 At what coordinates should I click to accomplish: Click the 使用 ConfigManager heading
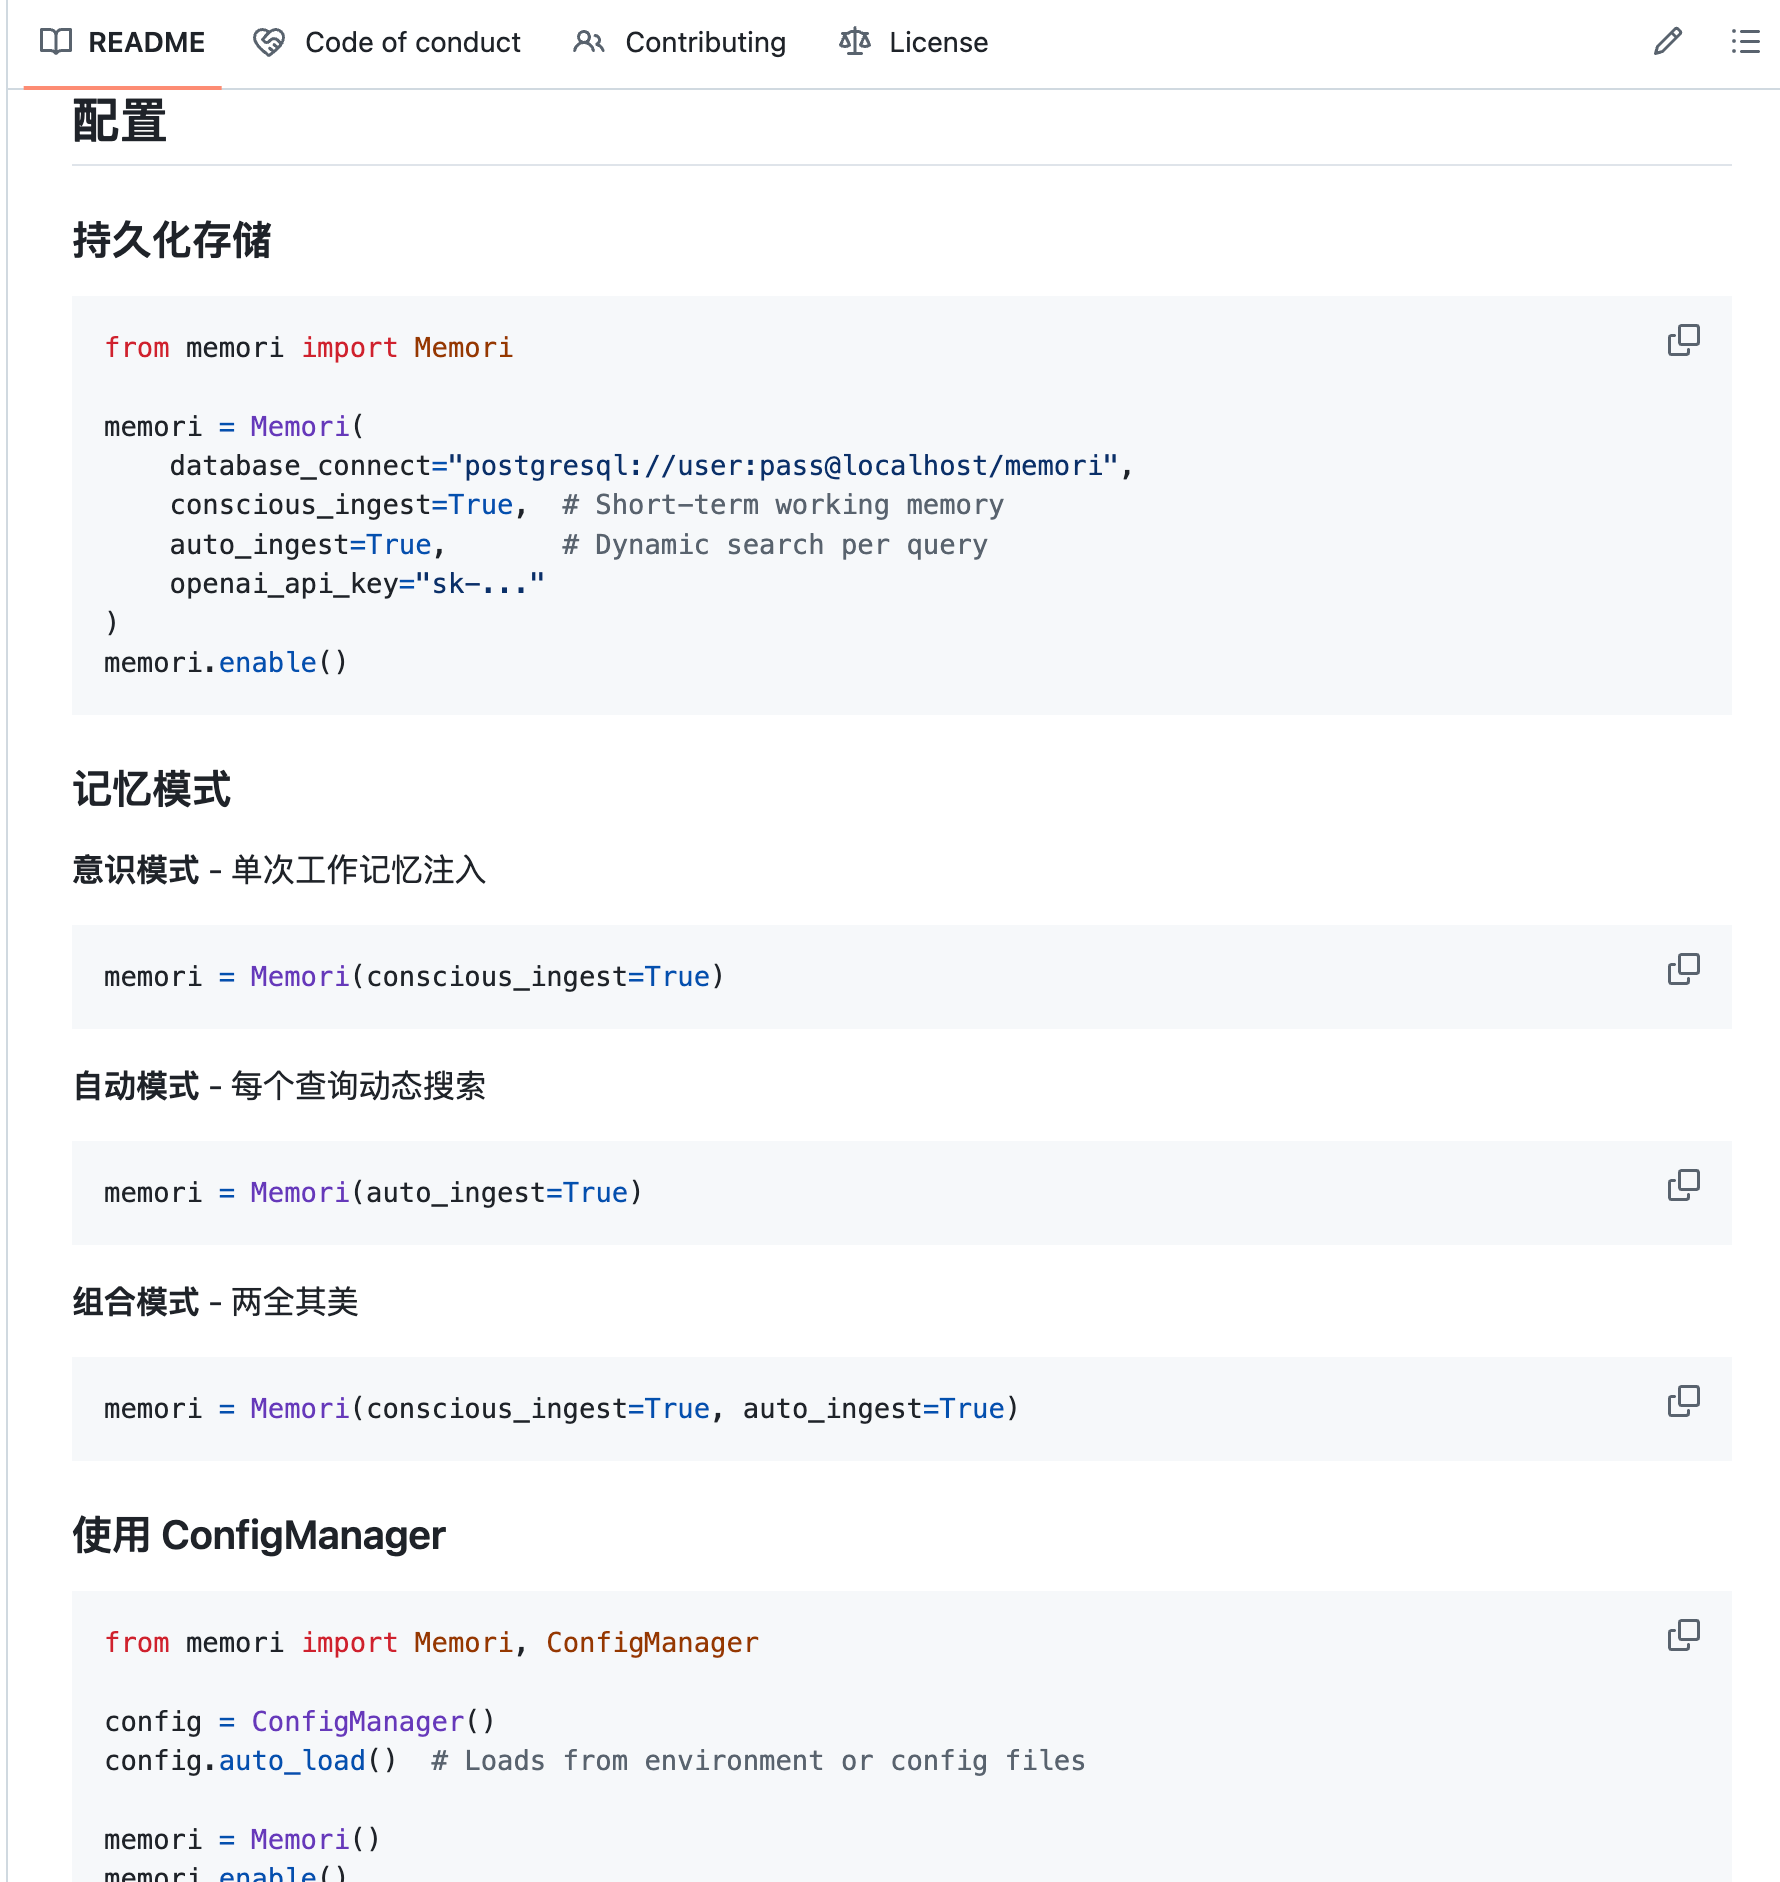point(258,1535)
